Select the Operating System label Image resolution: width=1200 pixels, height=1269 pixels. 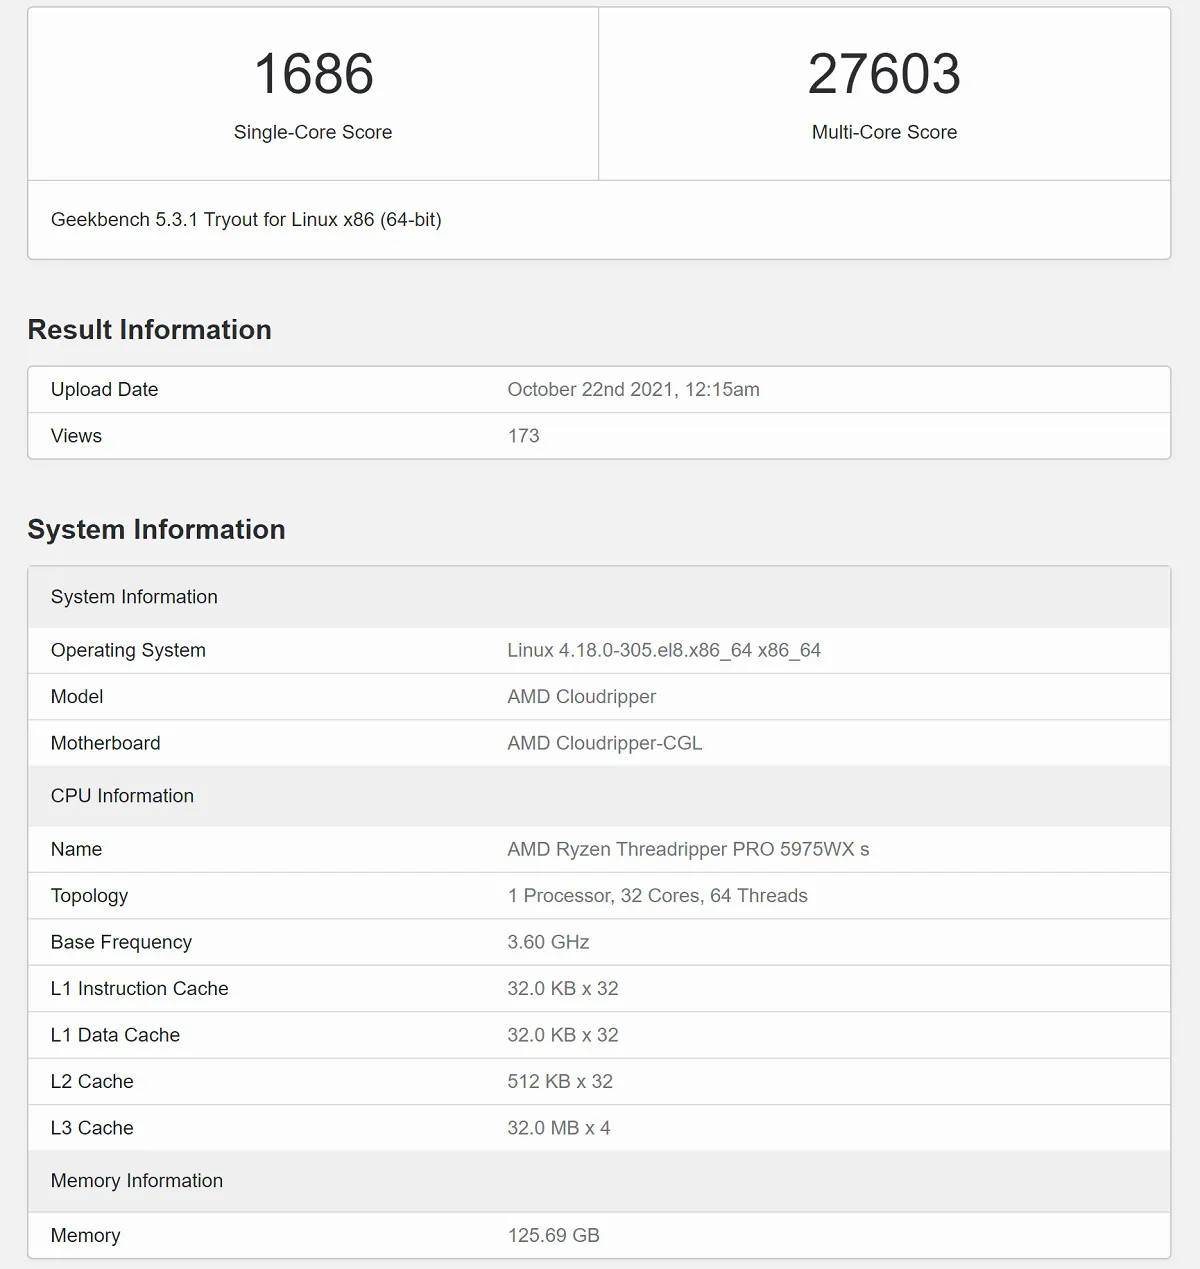tap(128, 651)
